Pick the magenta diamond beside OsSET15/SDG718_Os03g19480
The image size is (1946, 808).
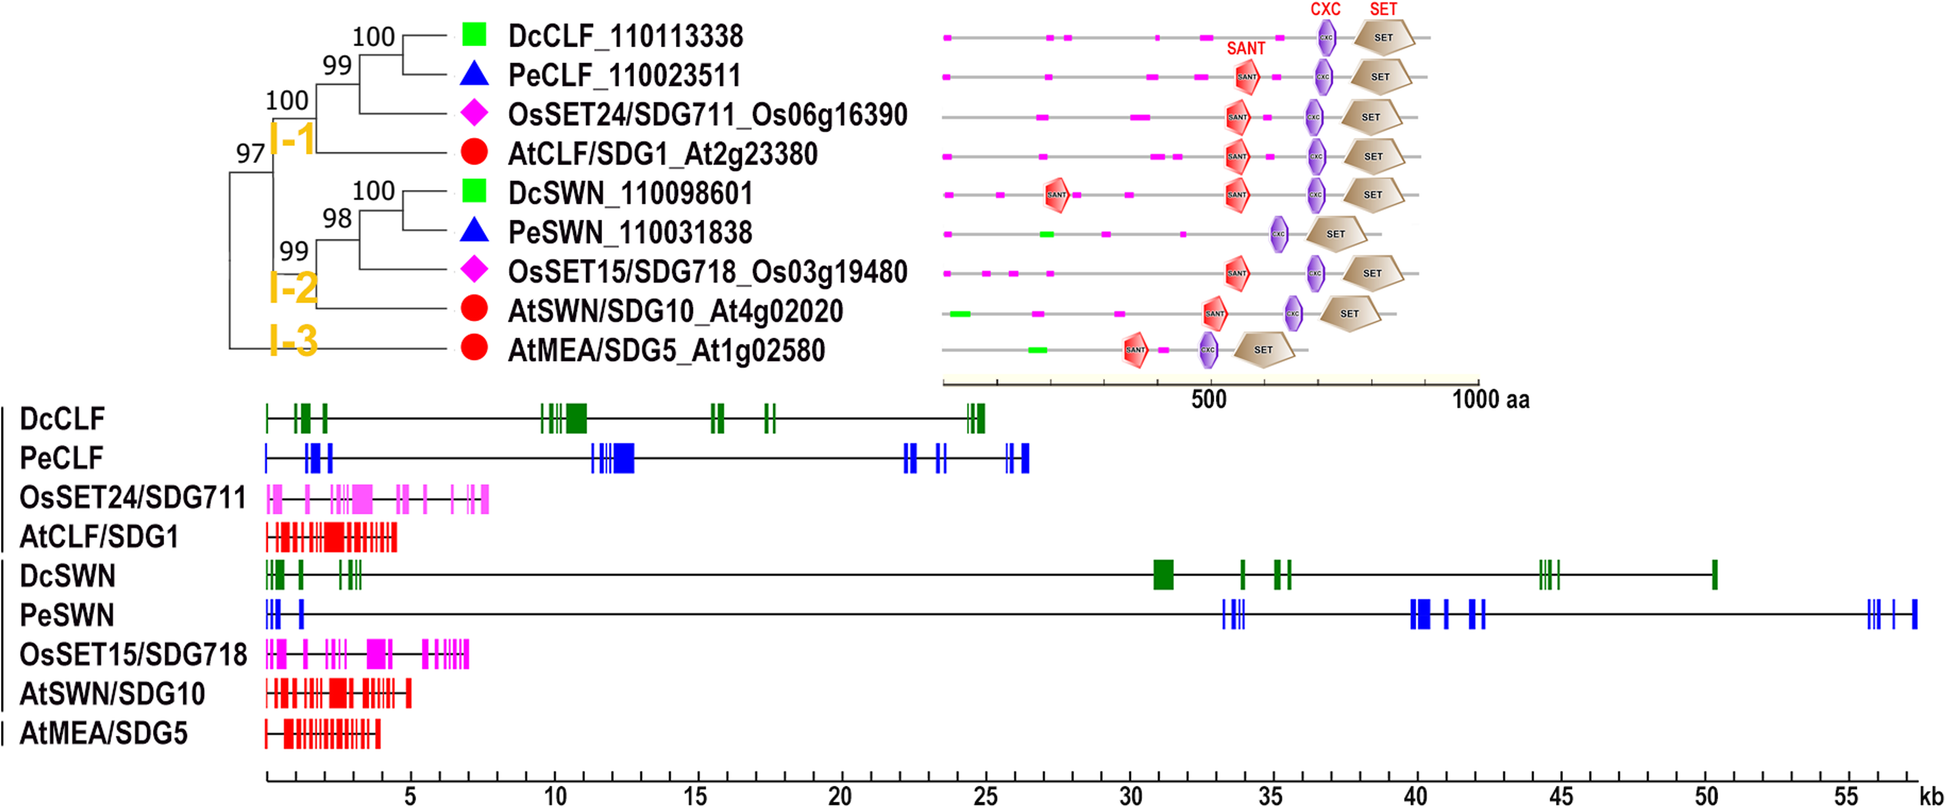pos(474,270)
